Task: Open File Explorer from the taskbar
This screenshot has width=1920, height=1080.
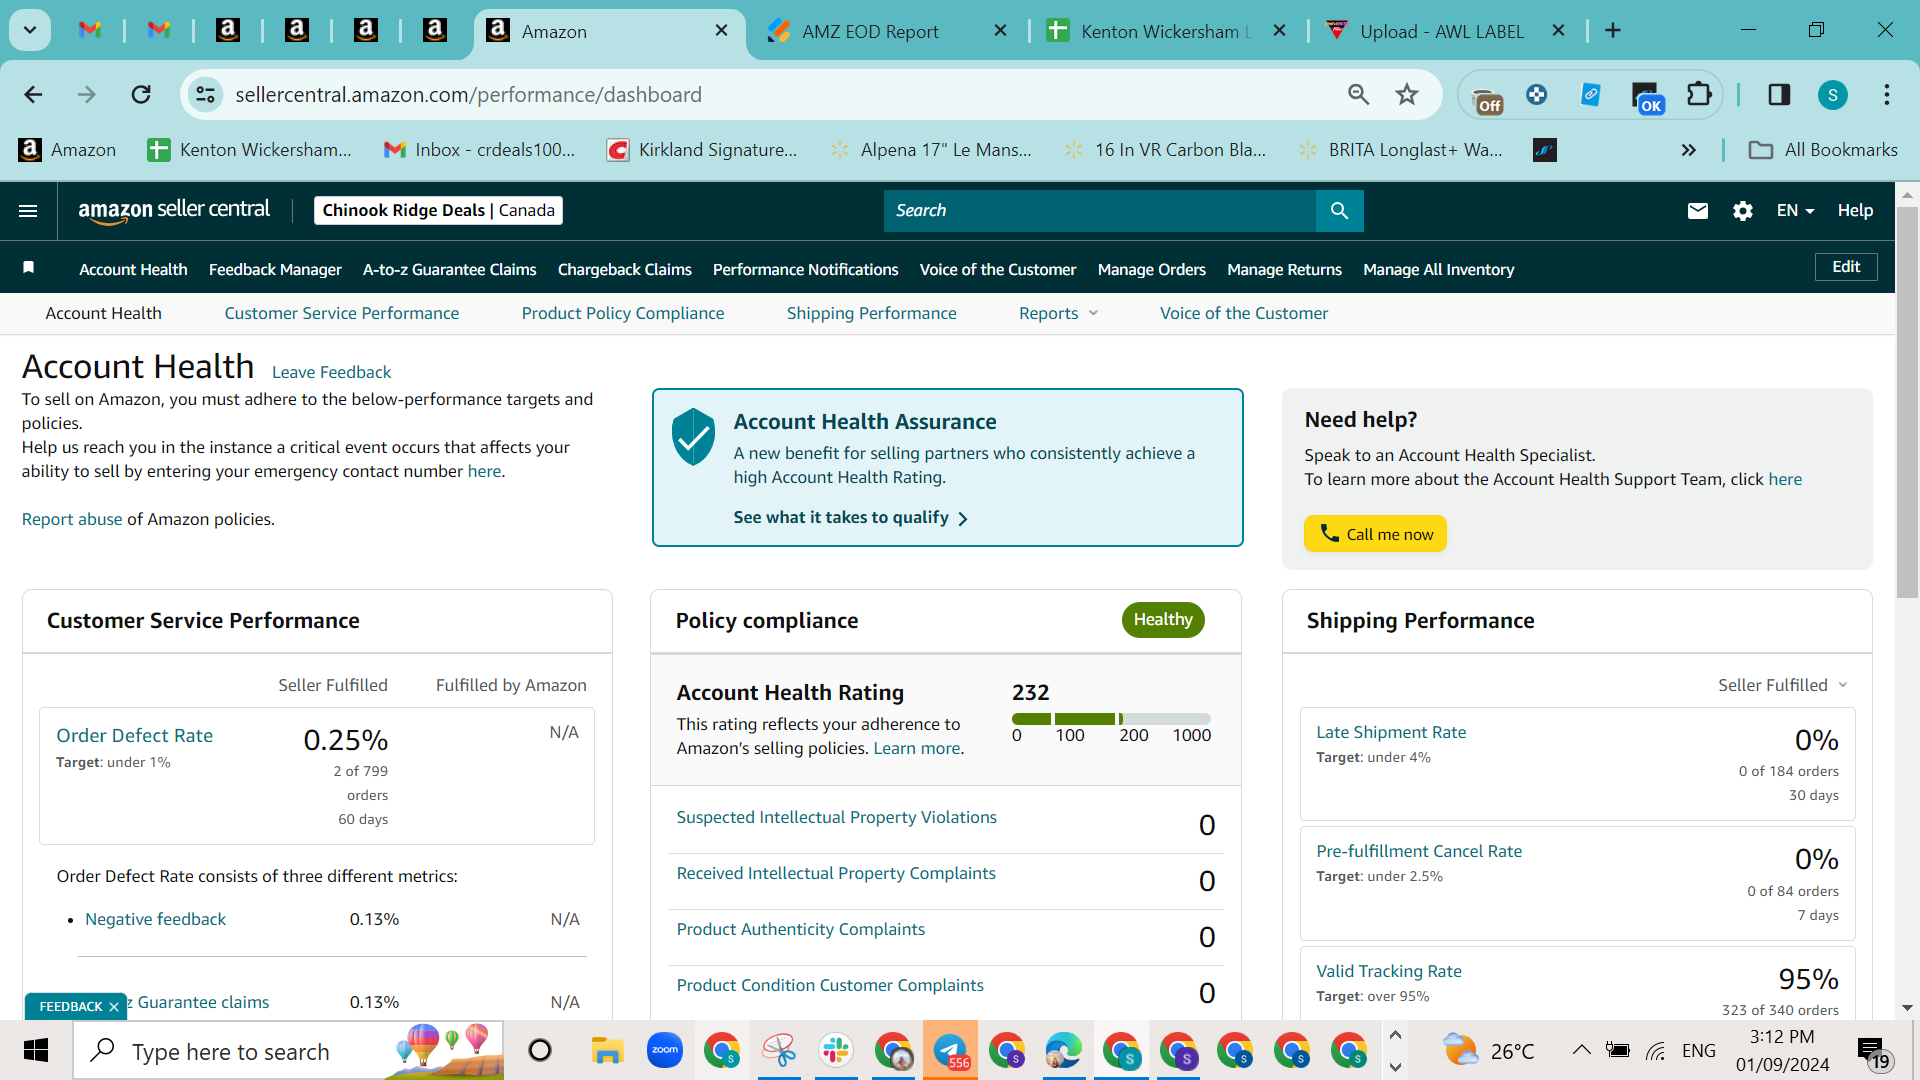Action: (x=607, y=1051)
